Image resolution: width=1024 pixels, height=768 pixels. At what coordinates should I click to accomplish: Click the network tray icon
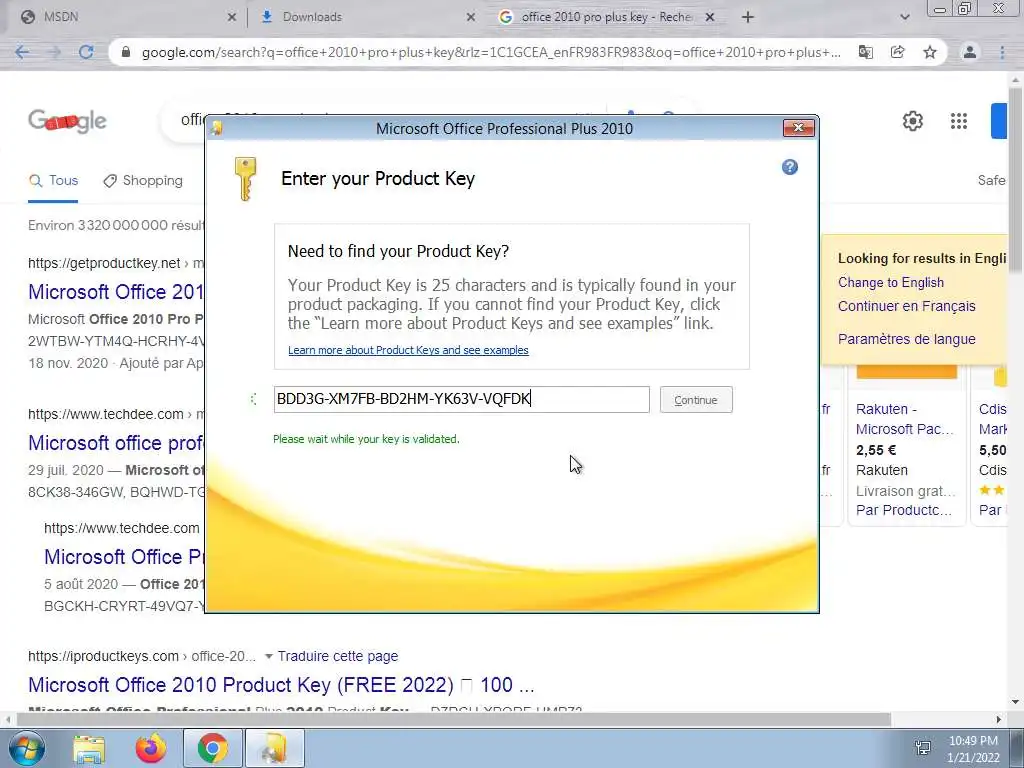tap(923, 748)
